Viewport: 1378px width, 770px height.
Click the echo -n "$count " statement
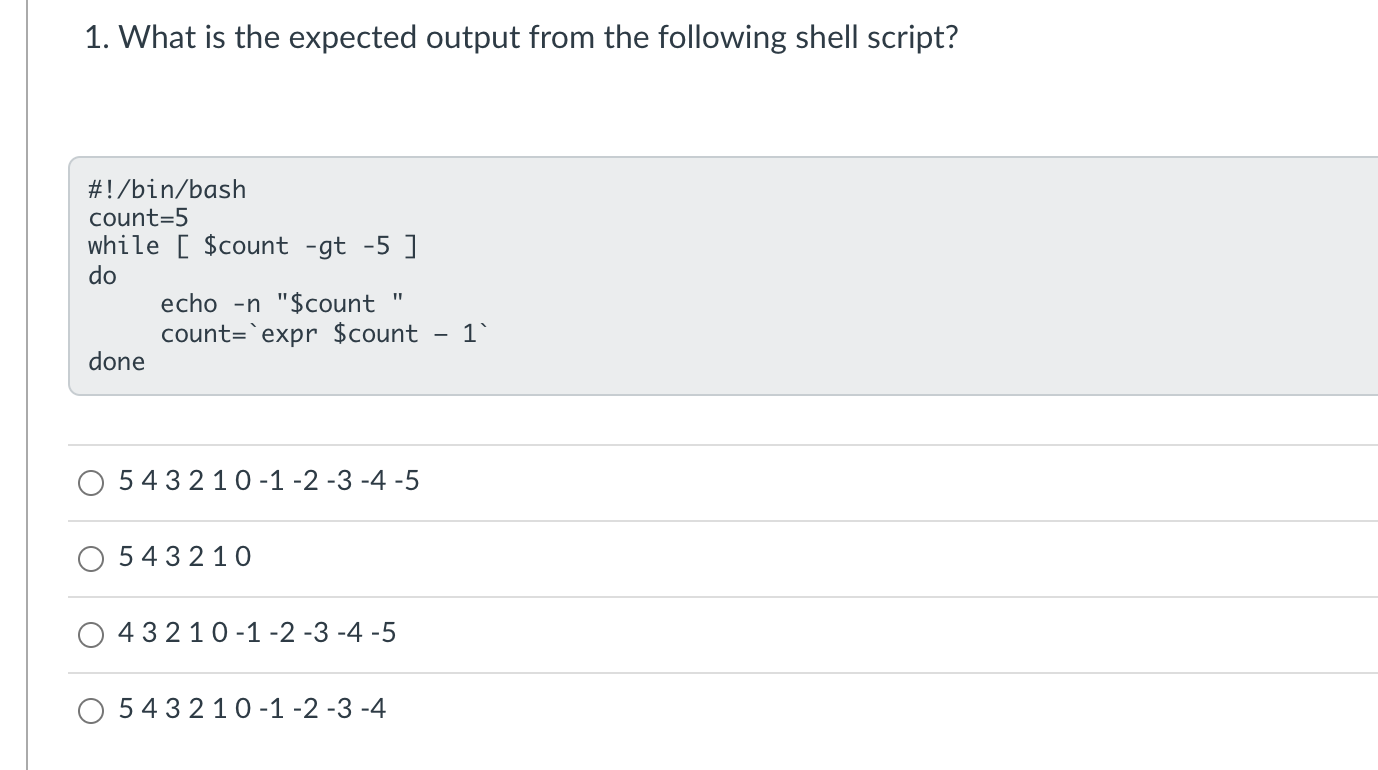282,304
